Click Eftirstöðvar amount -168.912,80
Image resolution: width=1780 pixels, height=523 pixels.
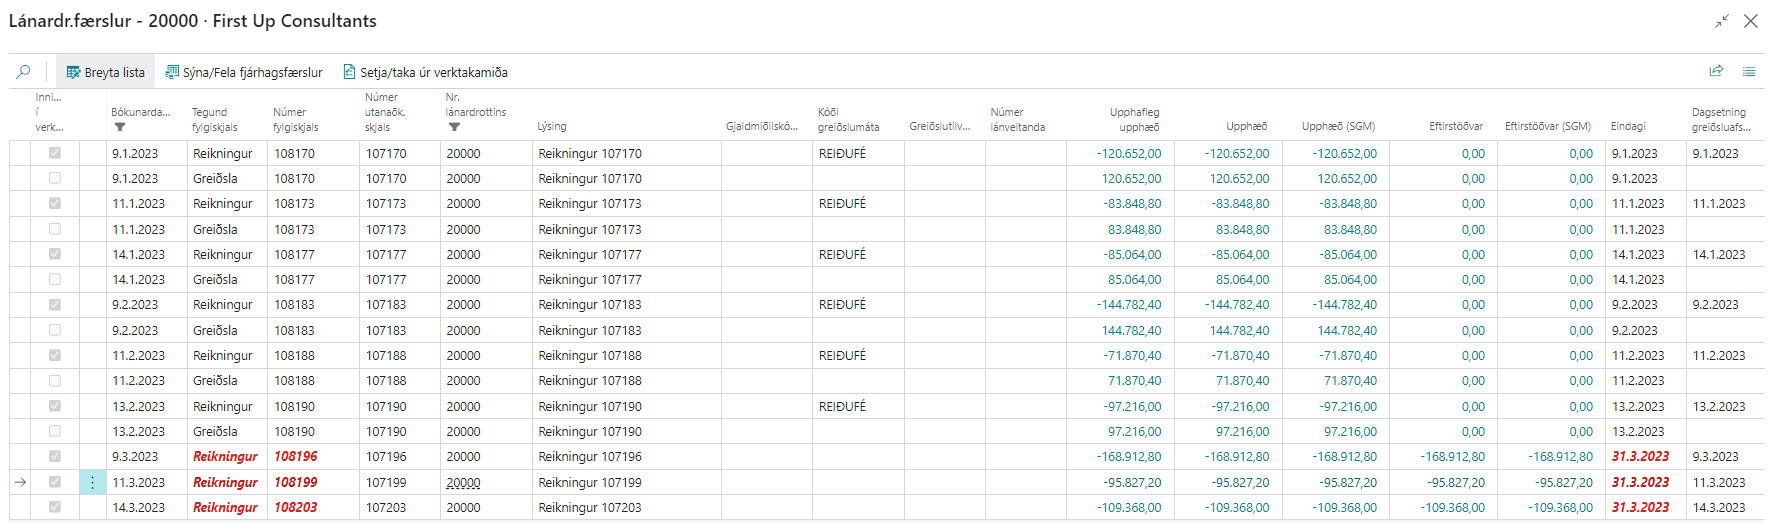1452,456
